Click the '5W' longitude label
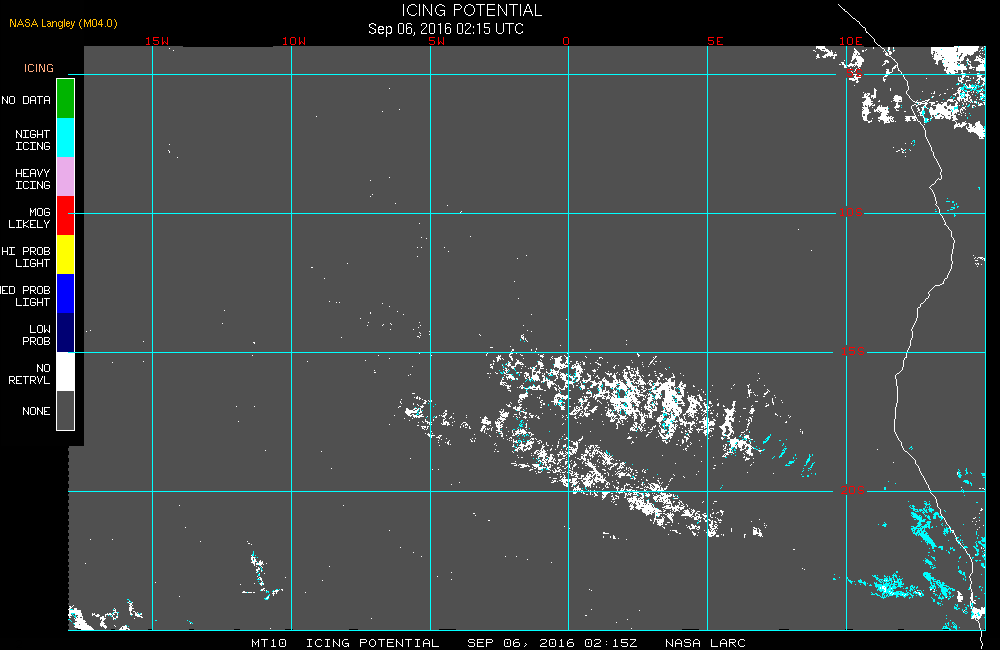 [437, 41]
